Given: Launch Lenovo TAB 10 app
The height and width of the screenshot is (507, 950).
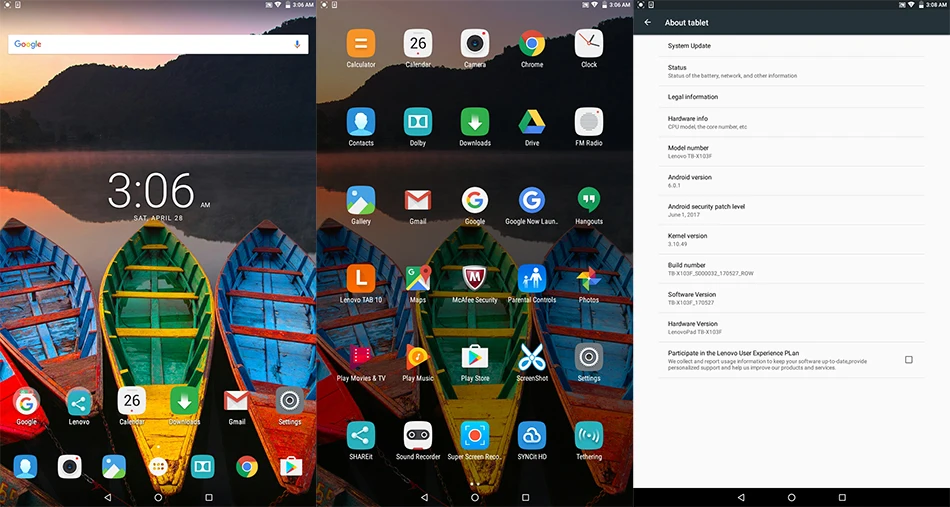Looking at the screenshot, I should coord(360,279).
